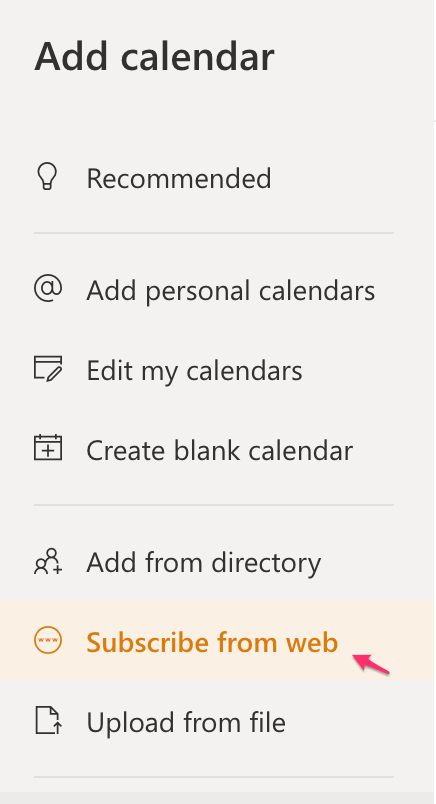Click the Upload from file document icon
The height and width of the screenshot is (804, 436).
point(48,721)
